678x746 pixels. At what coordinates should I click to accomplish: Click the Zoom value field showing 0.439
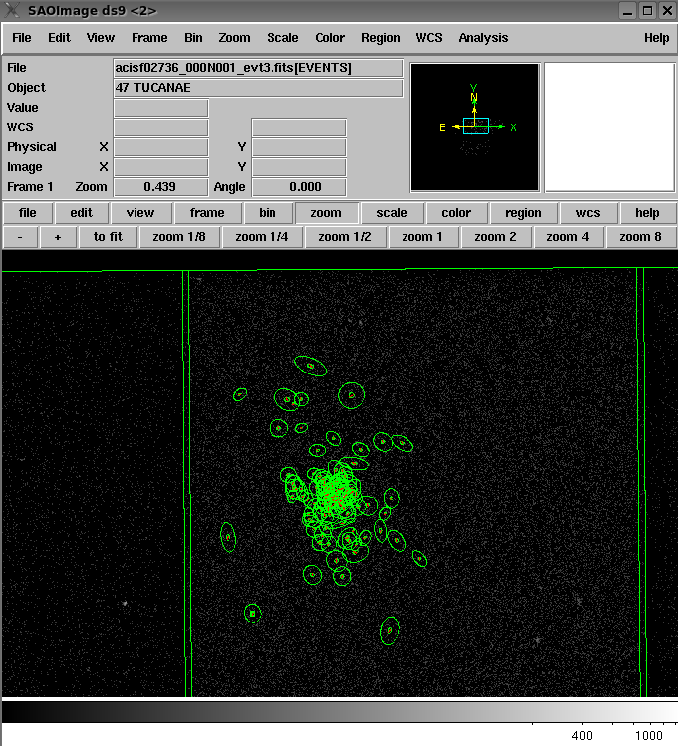coord(160,187)
